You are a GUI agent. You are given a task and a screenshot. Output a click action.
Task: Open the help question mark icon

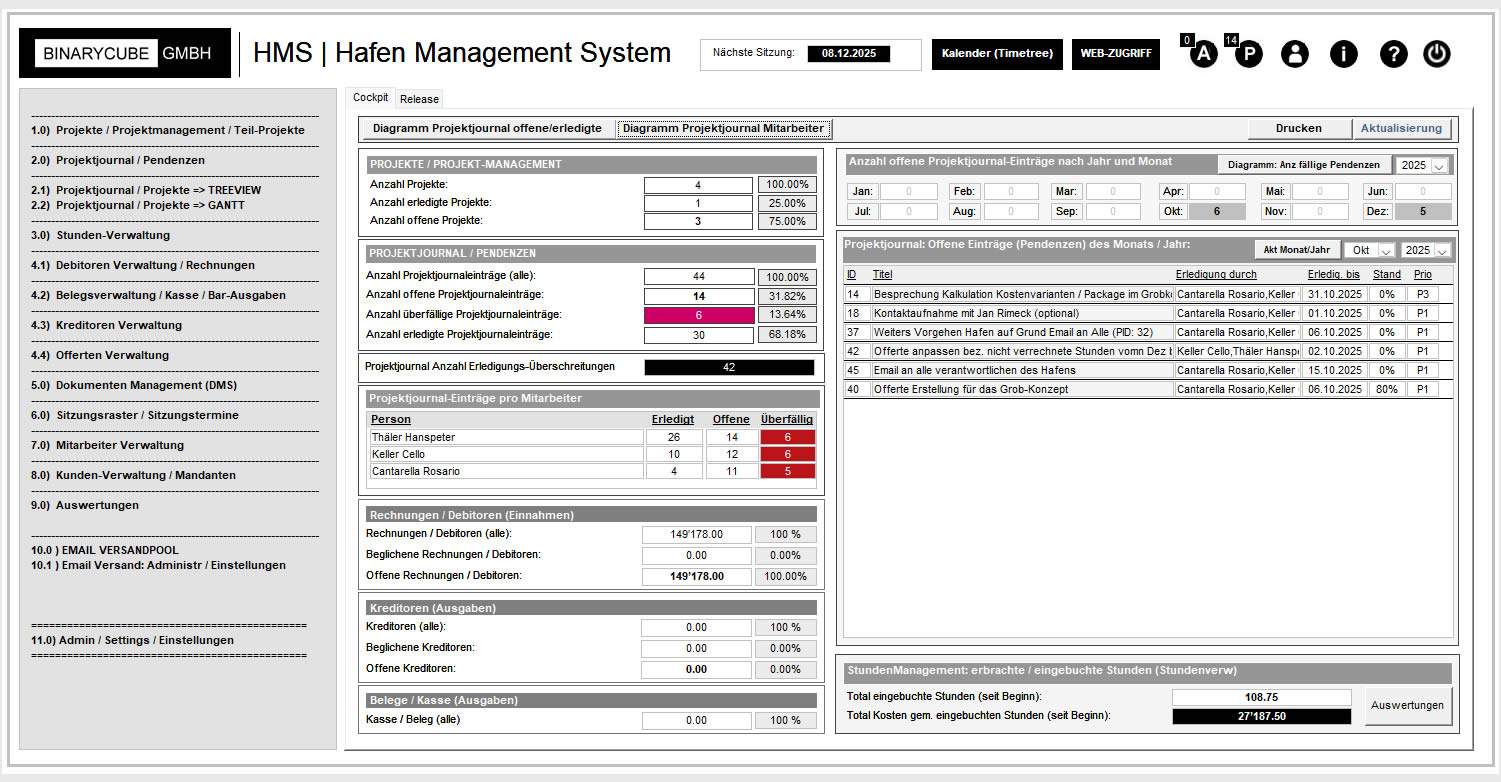tap(1393, 54)
